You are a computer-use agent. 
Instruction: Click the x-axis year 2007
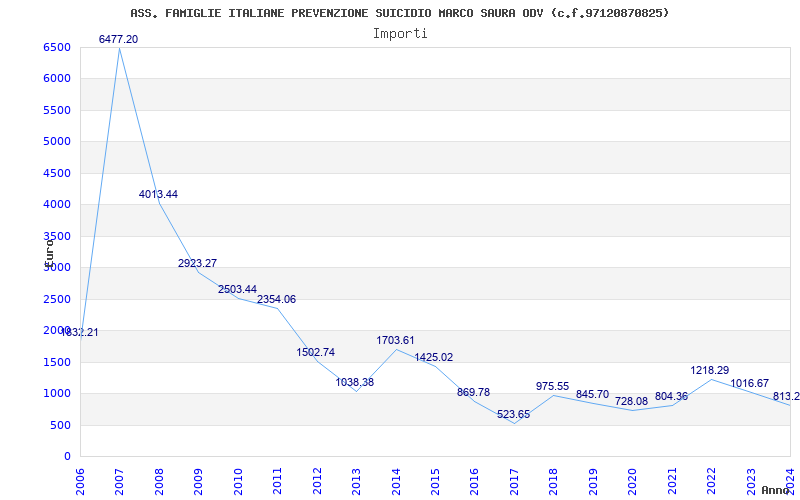click(119, 481)
